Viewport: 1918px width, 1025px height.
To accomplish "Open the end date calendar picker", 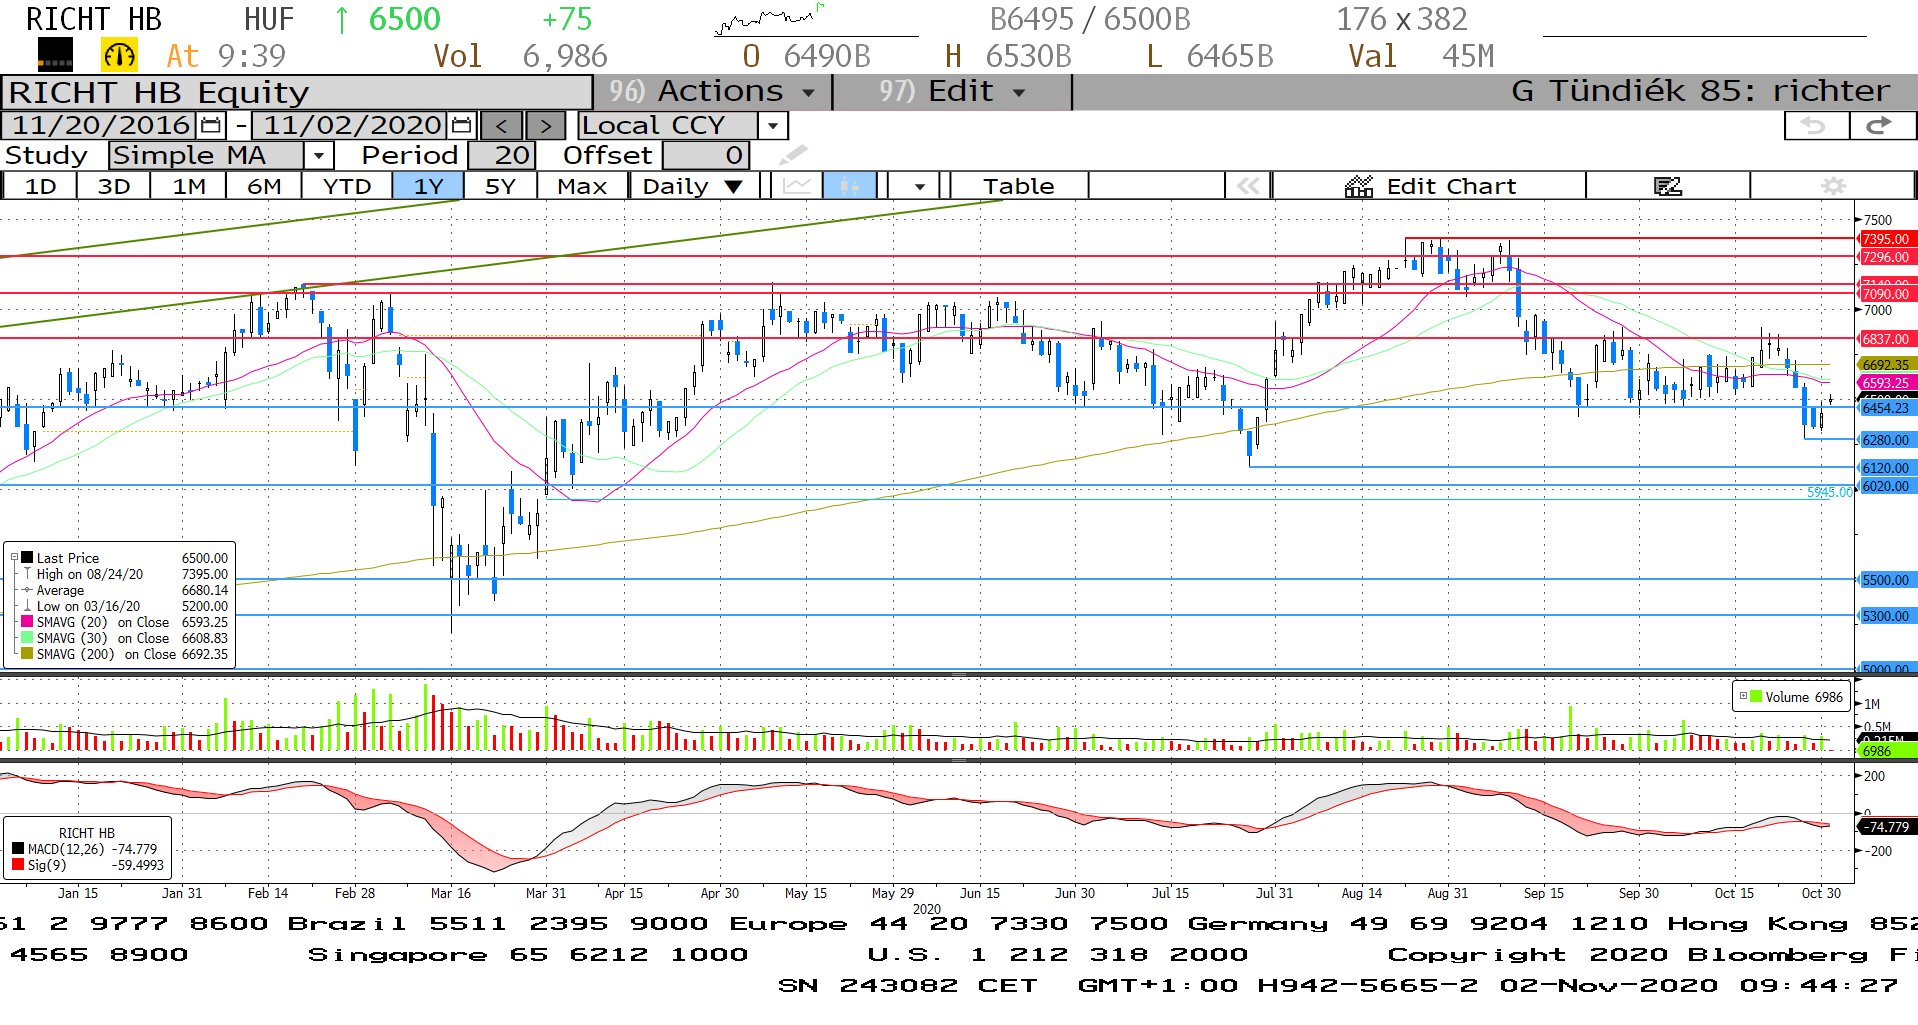I will (x=461, y=126).
